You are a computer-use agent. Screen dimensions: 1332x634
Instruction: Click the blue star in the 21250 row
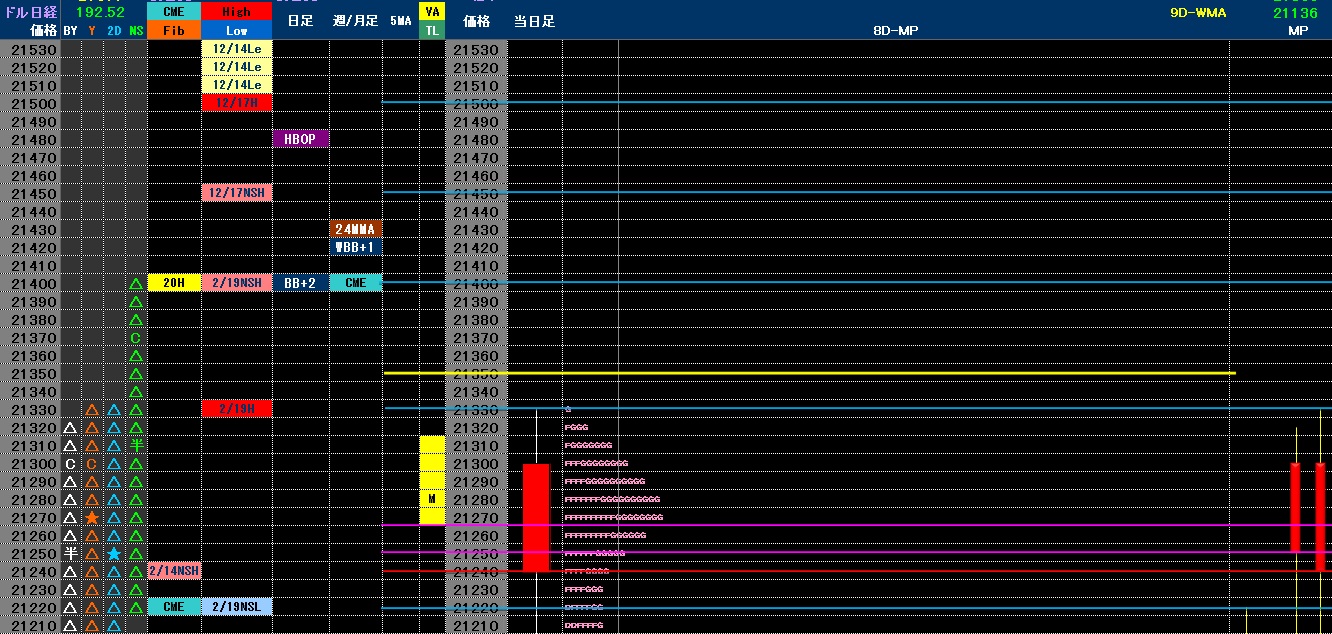point(114,553)
